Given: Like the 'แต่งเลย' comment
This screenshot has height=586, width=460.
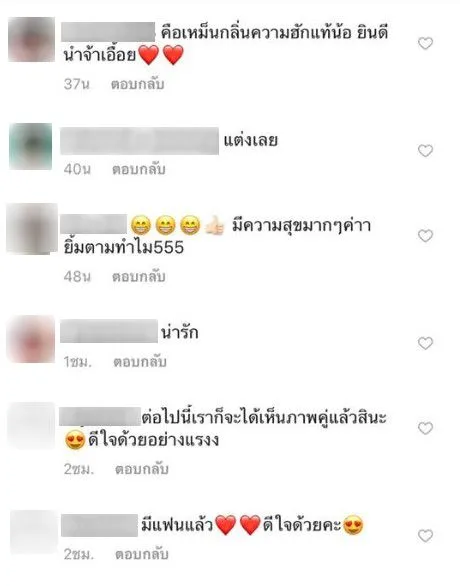Looking at the screenshot, I should pos(425,151).
